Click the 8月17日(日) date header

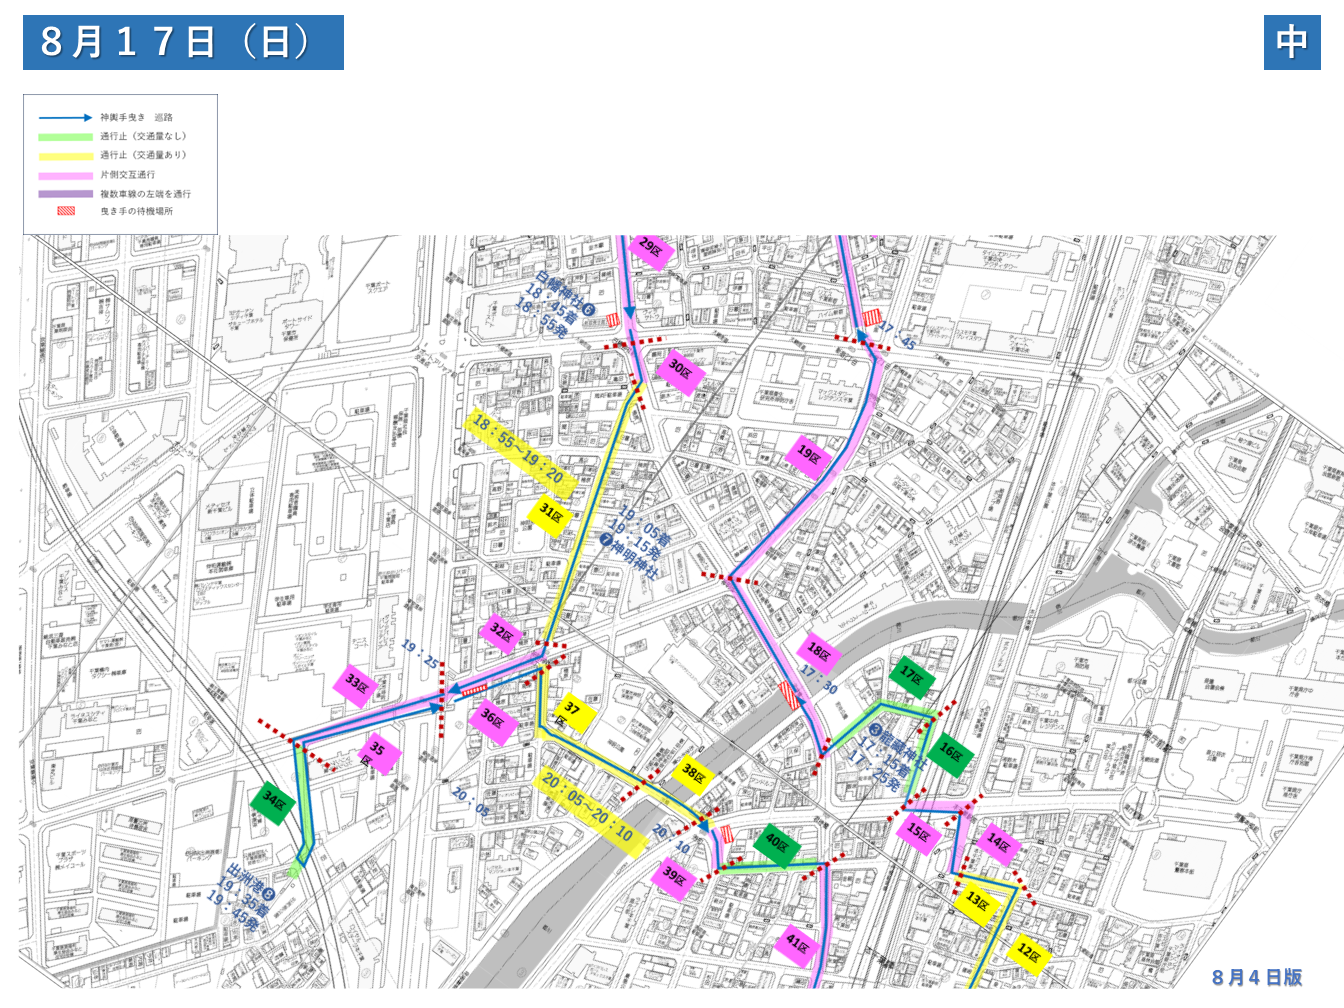[183, 42]
